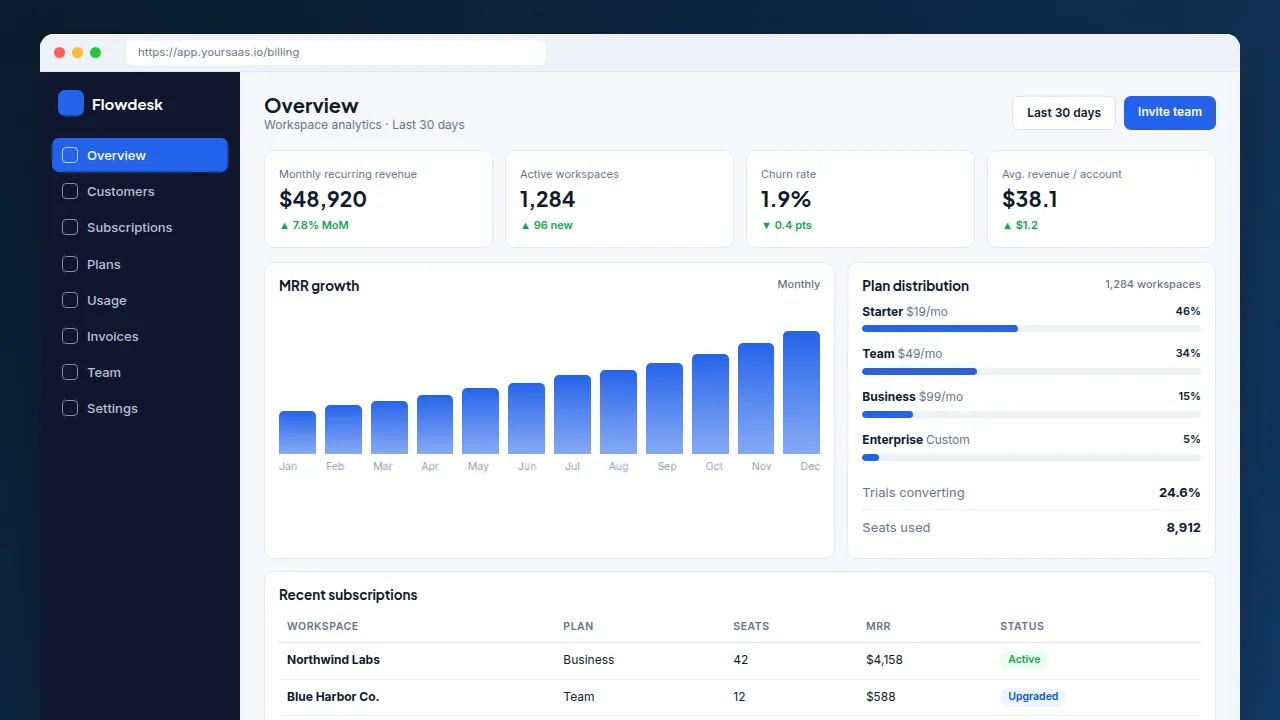Click the Oct bar in MRR chart
Screen dimensions: 1280x720
710,404
